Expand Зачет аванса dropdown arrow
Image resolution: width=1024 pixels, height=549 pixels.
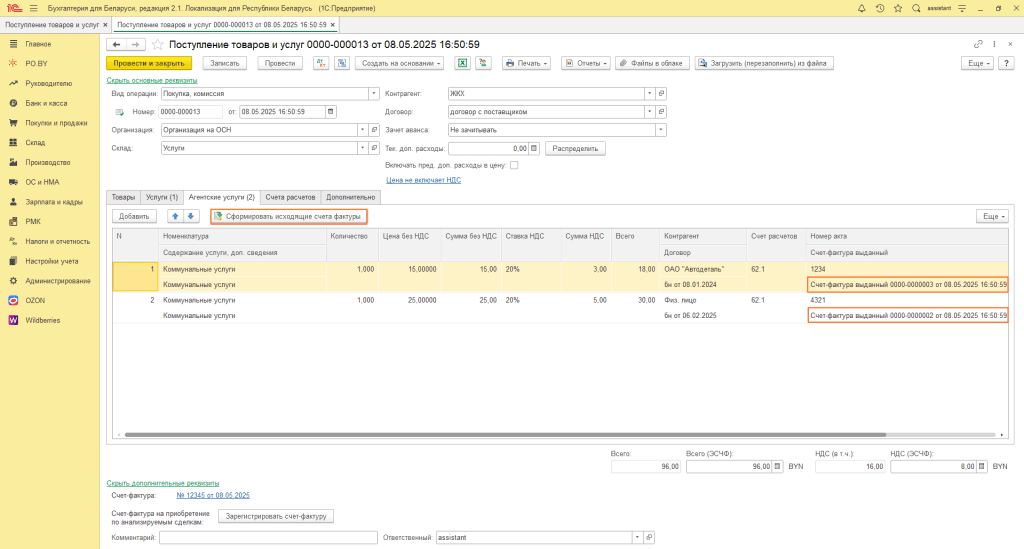[661, 130]
